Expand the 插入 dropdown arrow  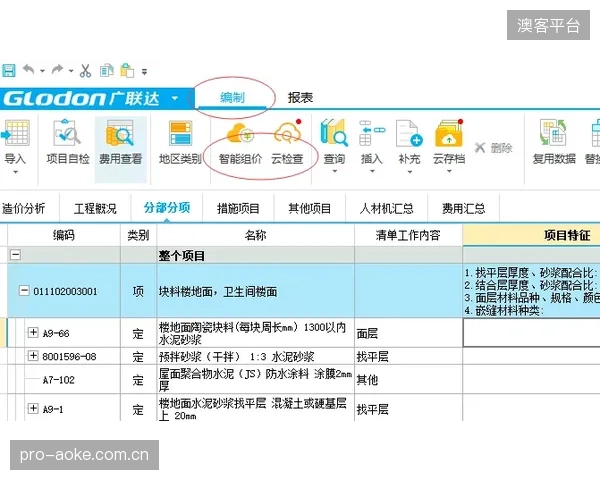tap(372, 171)
